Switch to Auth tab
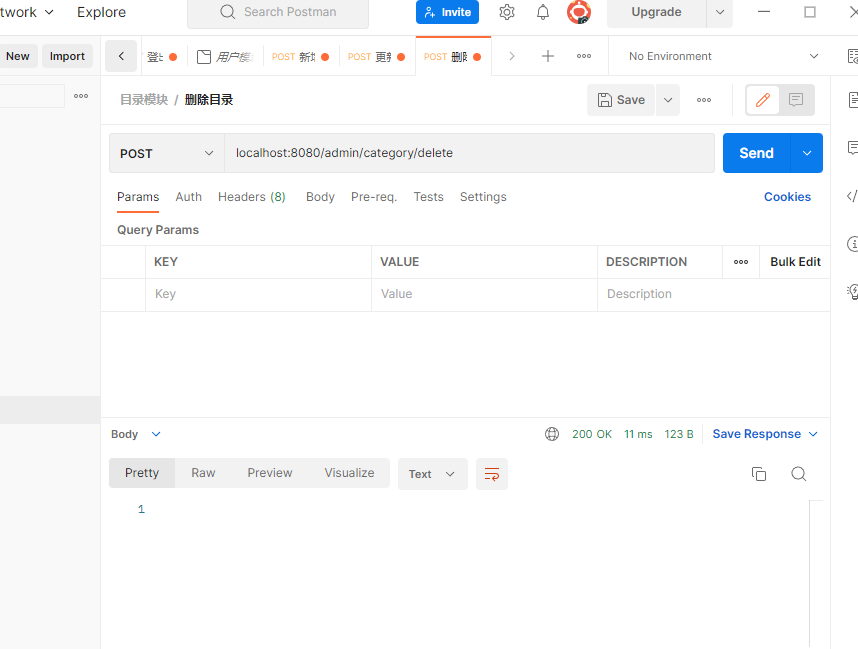The height and width of the screenshot is (649, 858). tap(188, 197)
